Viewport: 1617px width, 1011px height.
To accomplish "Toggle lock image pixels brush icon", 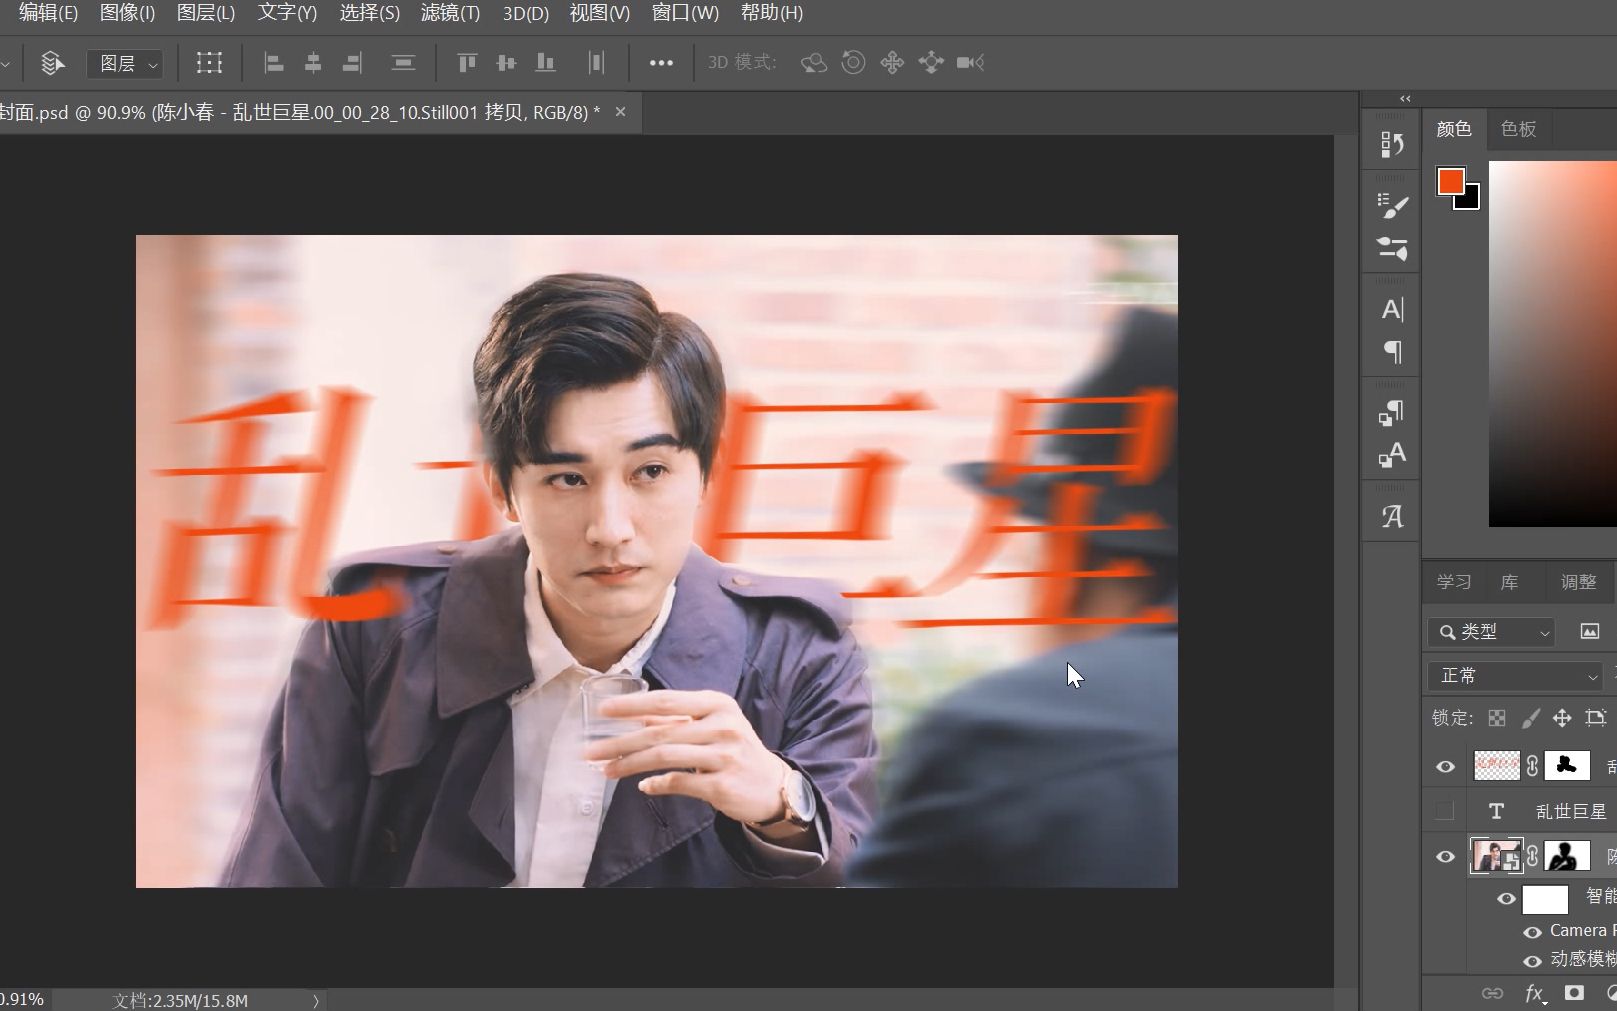I will 1530,718.
